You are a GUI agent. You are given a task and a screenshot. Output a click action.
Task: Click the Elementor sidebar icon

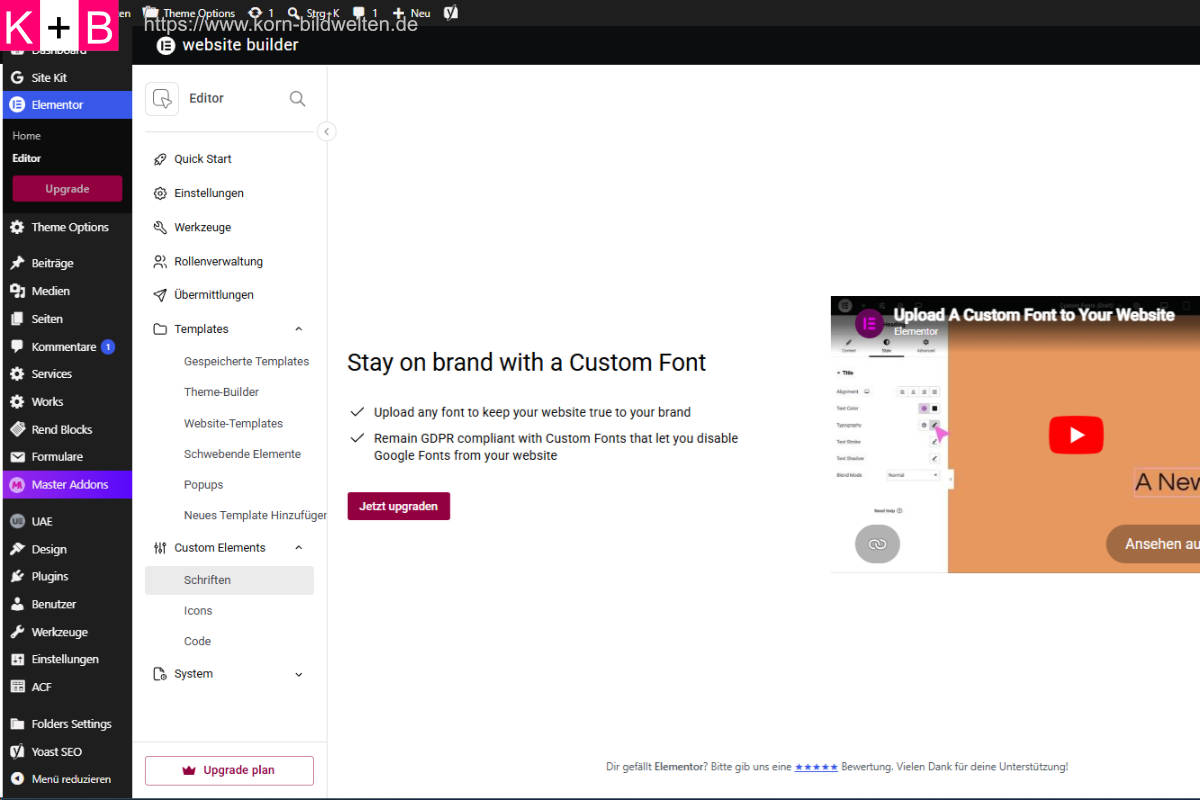[x=16, y=104]
